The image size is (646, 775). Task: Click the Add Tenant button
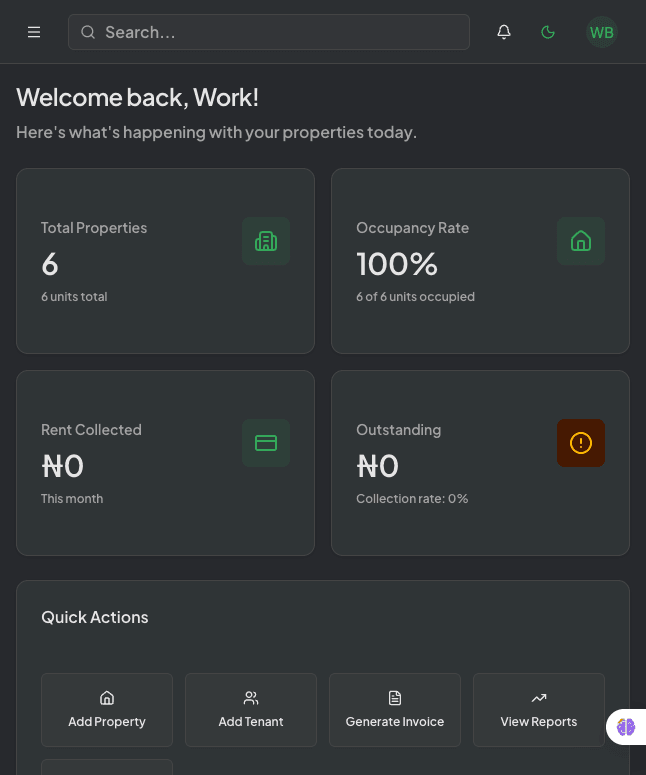click(x=251, y=710)
